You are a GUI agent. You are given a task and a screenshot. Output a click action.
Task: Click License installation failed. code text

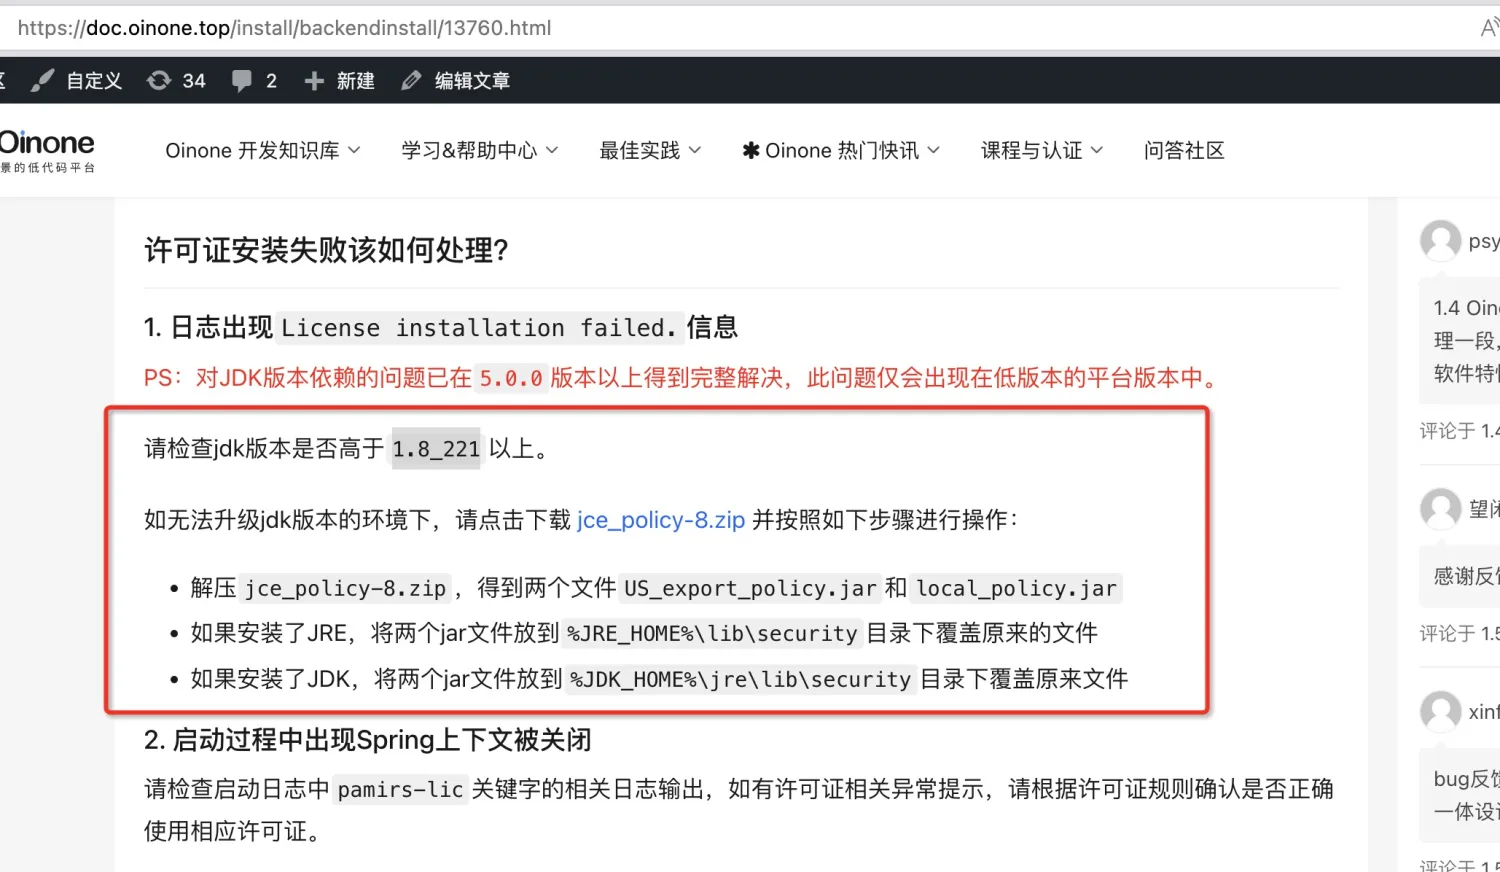(479, 328)
